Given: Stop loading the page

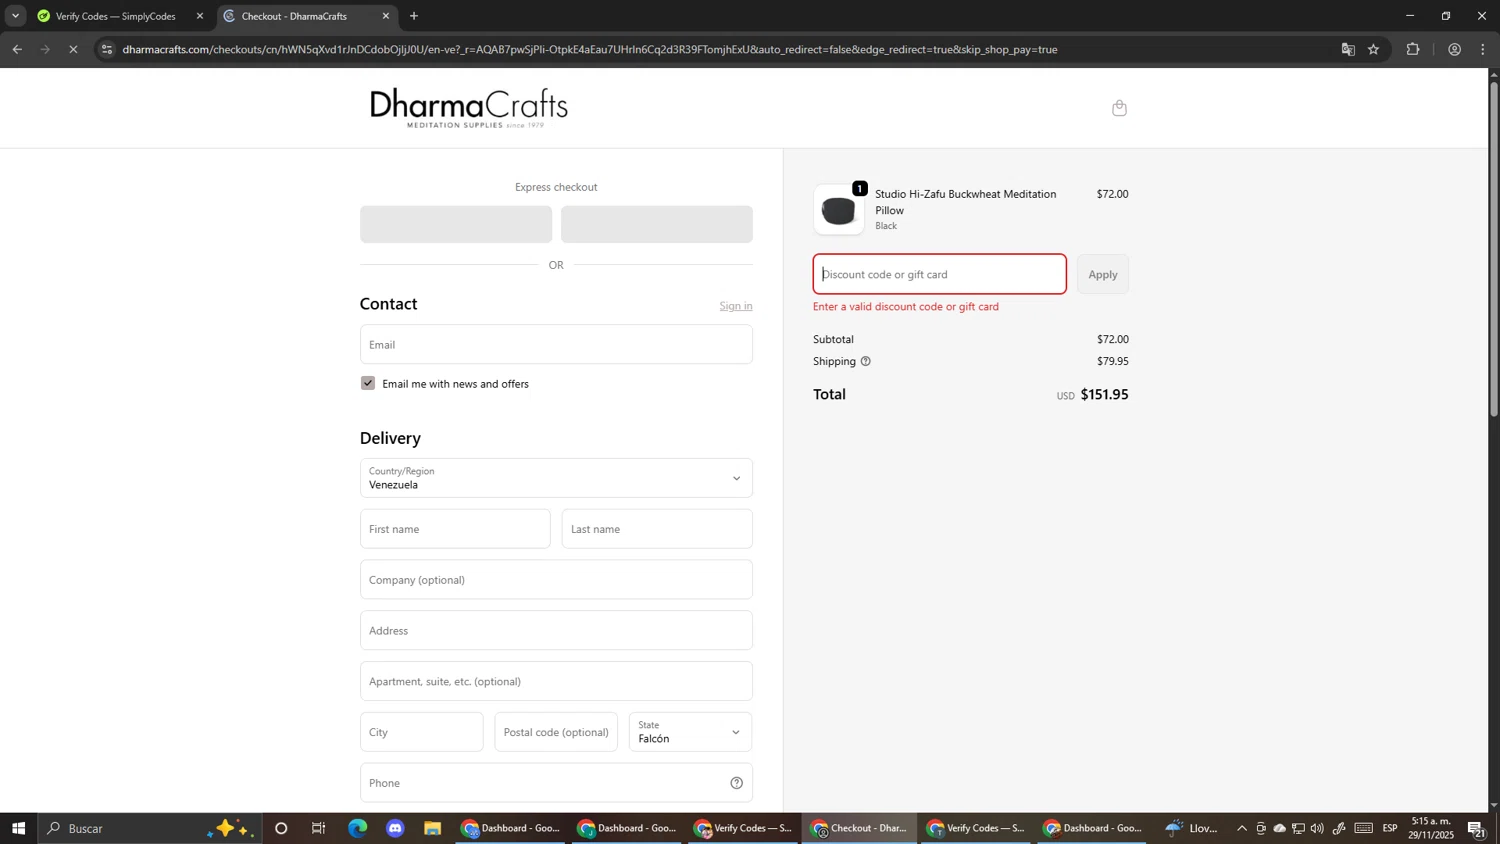Looking at the screenshot, I should [x=73, y=49].
